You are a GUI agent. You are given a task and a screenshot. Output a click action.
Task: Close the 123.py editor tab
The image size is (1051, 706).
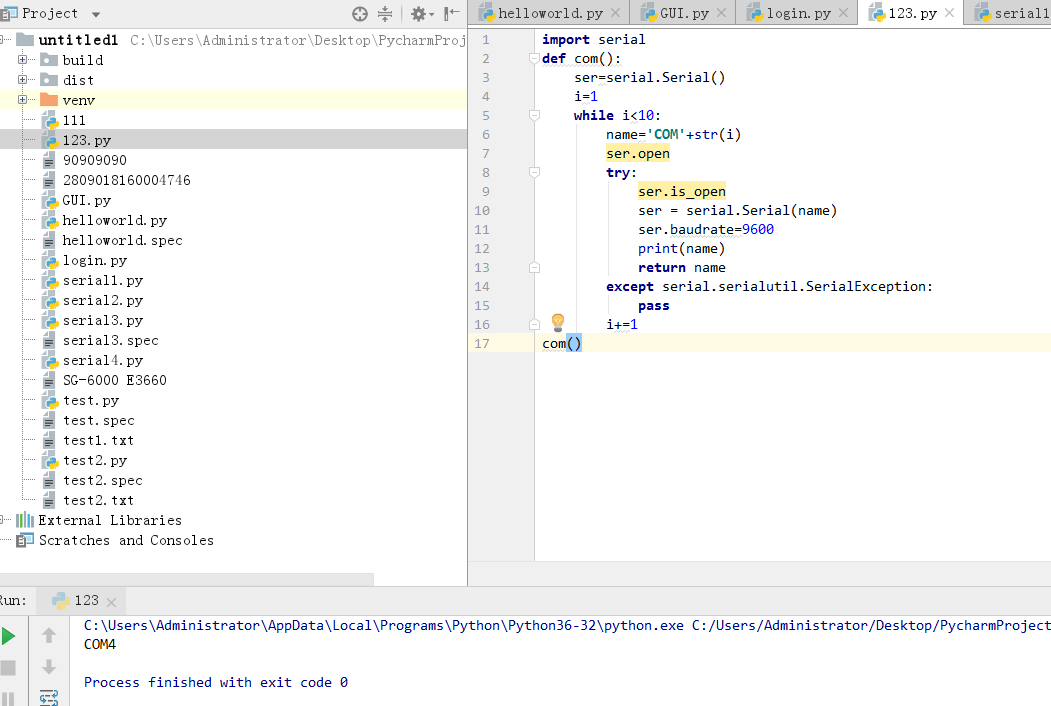[x=950, y=13]
